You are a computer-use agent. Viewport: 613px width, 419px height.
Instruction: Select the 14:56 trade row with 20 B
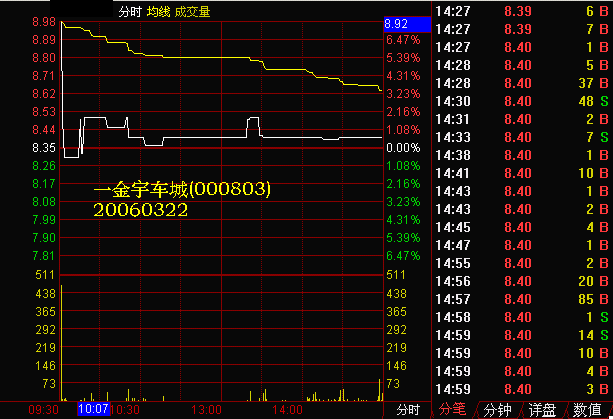pyautogui.click(x=523, y=280)
